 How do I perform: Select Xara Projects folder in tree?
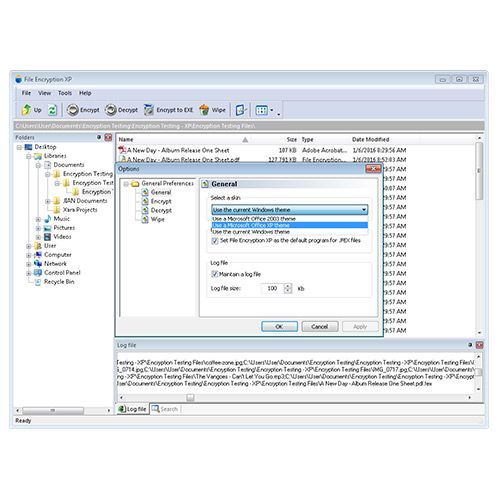[80, 210]
